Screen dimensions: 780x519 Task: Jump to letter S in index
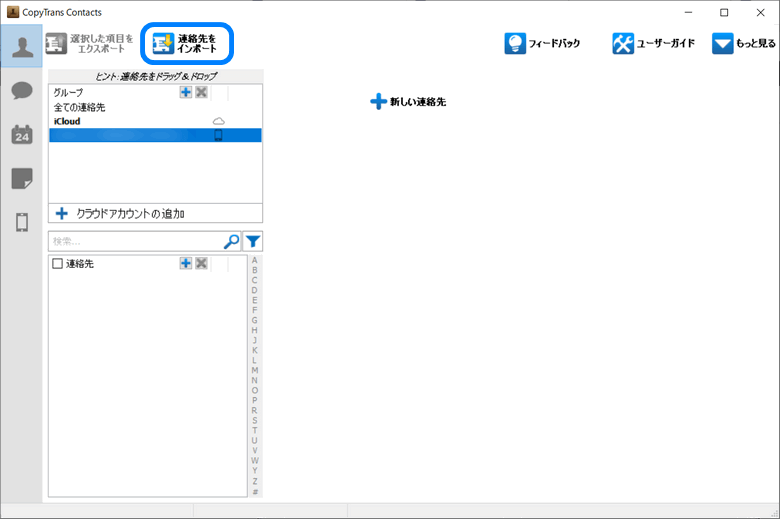255,420
